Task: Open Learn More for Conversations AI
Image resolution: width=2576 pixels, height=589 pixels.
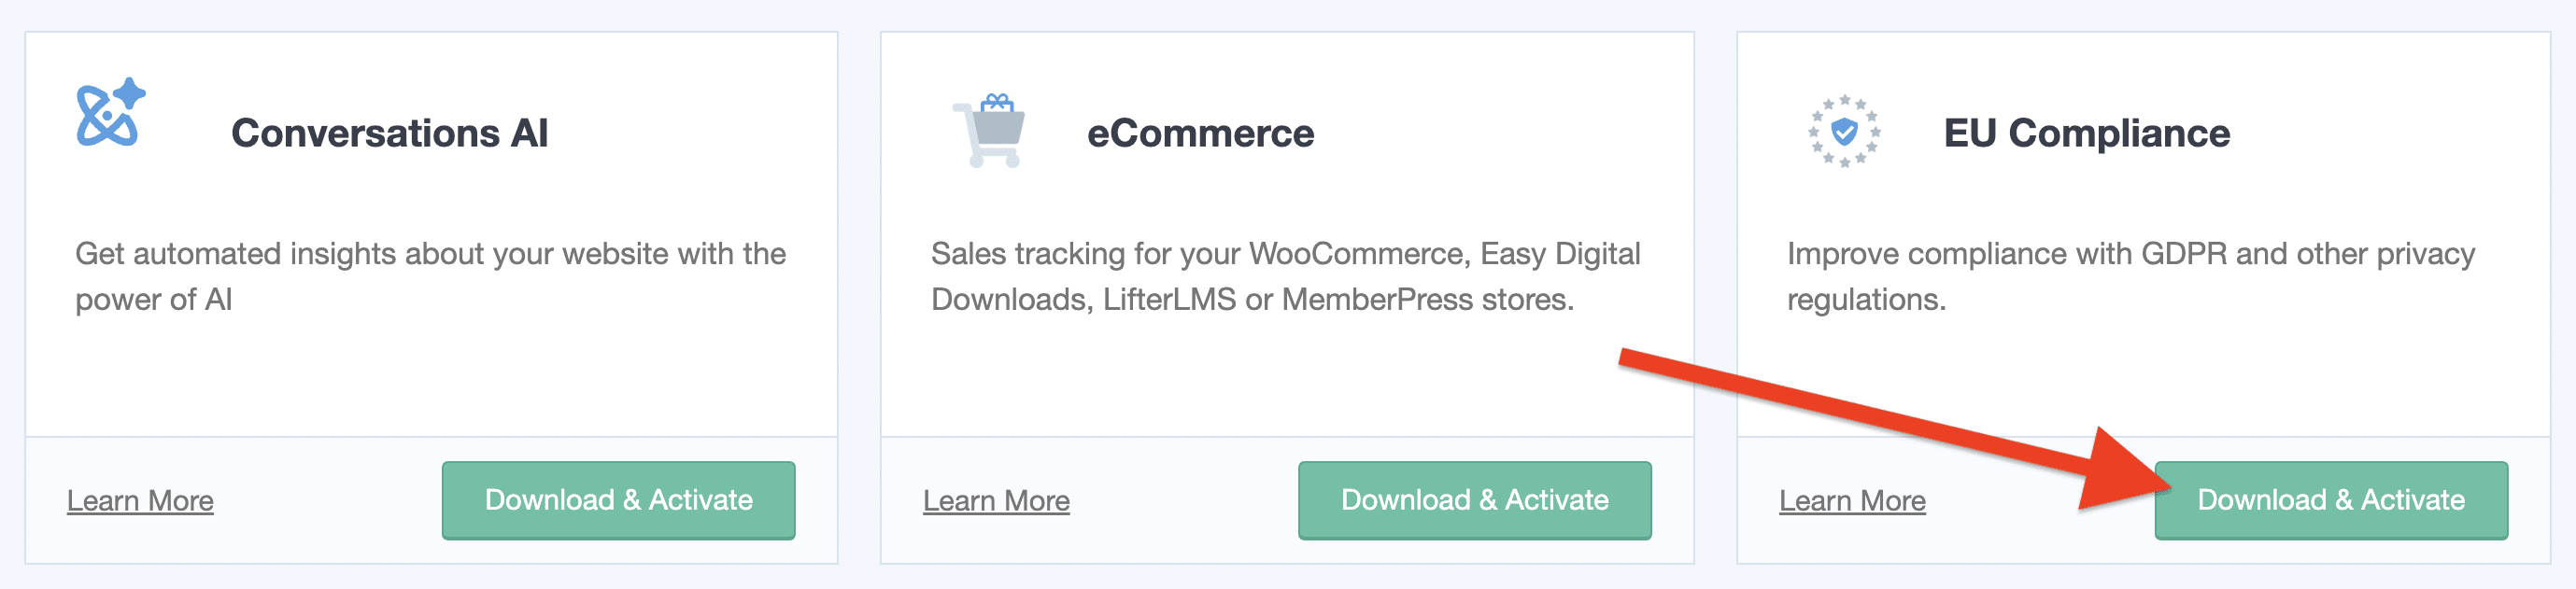Action: (x=140, y=501)
